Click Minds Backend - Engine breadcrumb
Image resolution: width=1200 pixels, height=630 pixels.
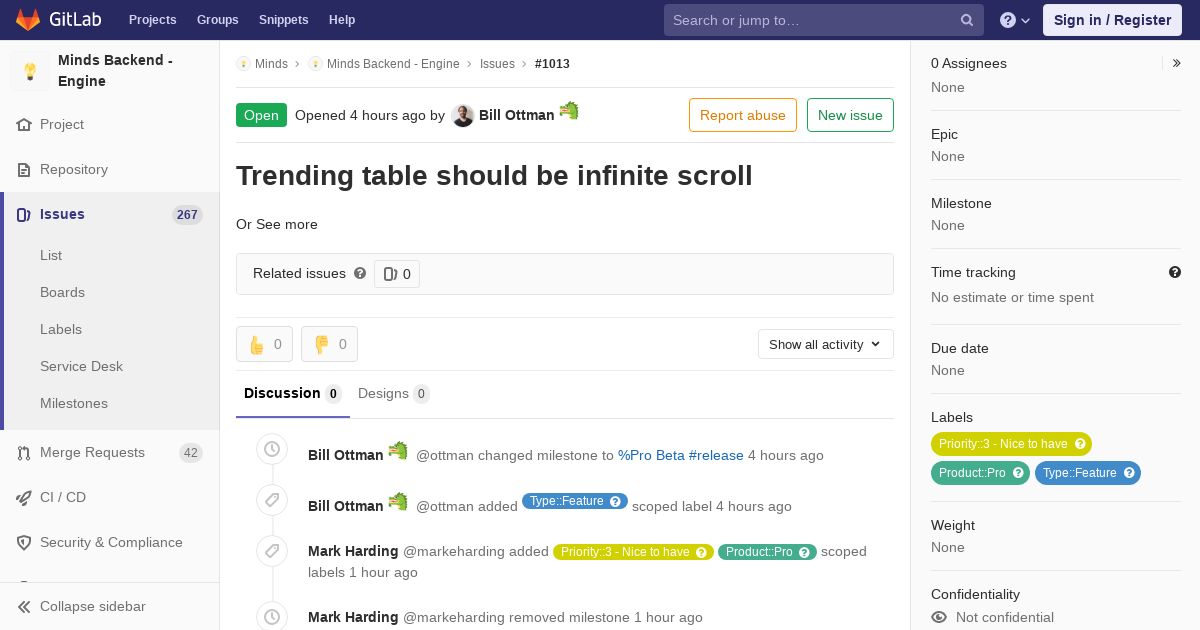[x=393, y=64]
